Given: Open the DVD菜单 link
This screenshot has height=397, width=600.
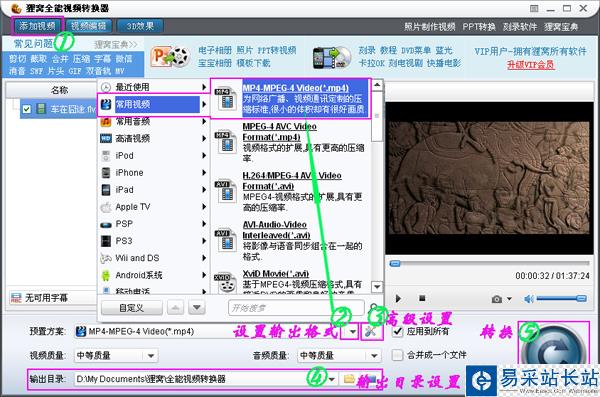Looking at the screenshot, I should click(416, 50).
